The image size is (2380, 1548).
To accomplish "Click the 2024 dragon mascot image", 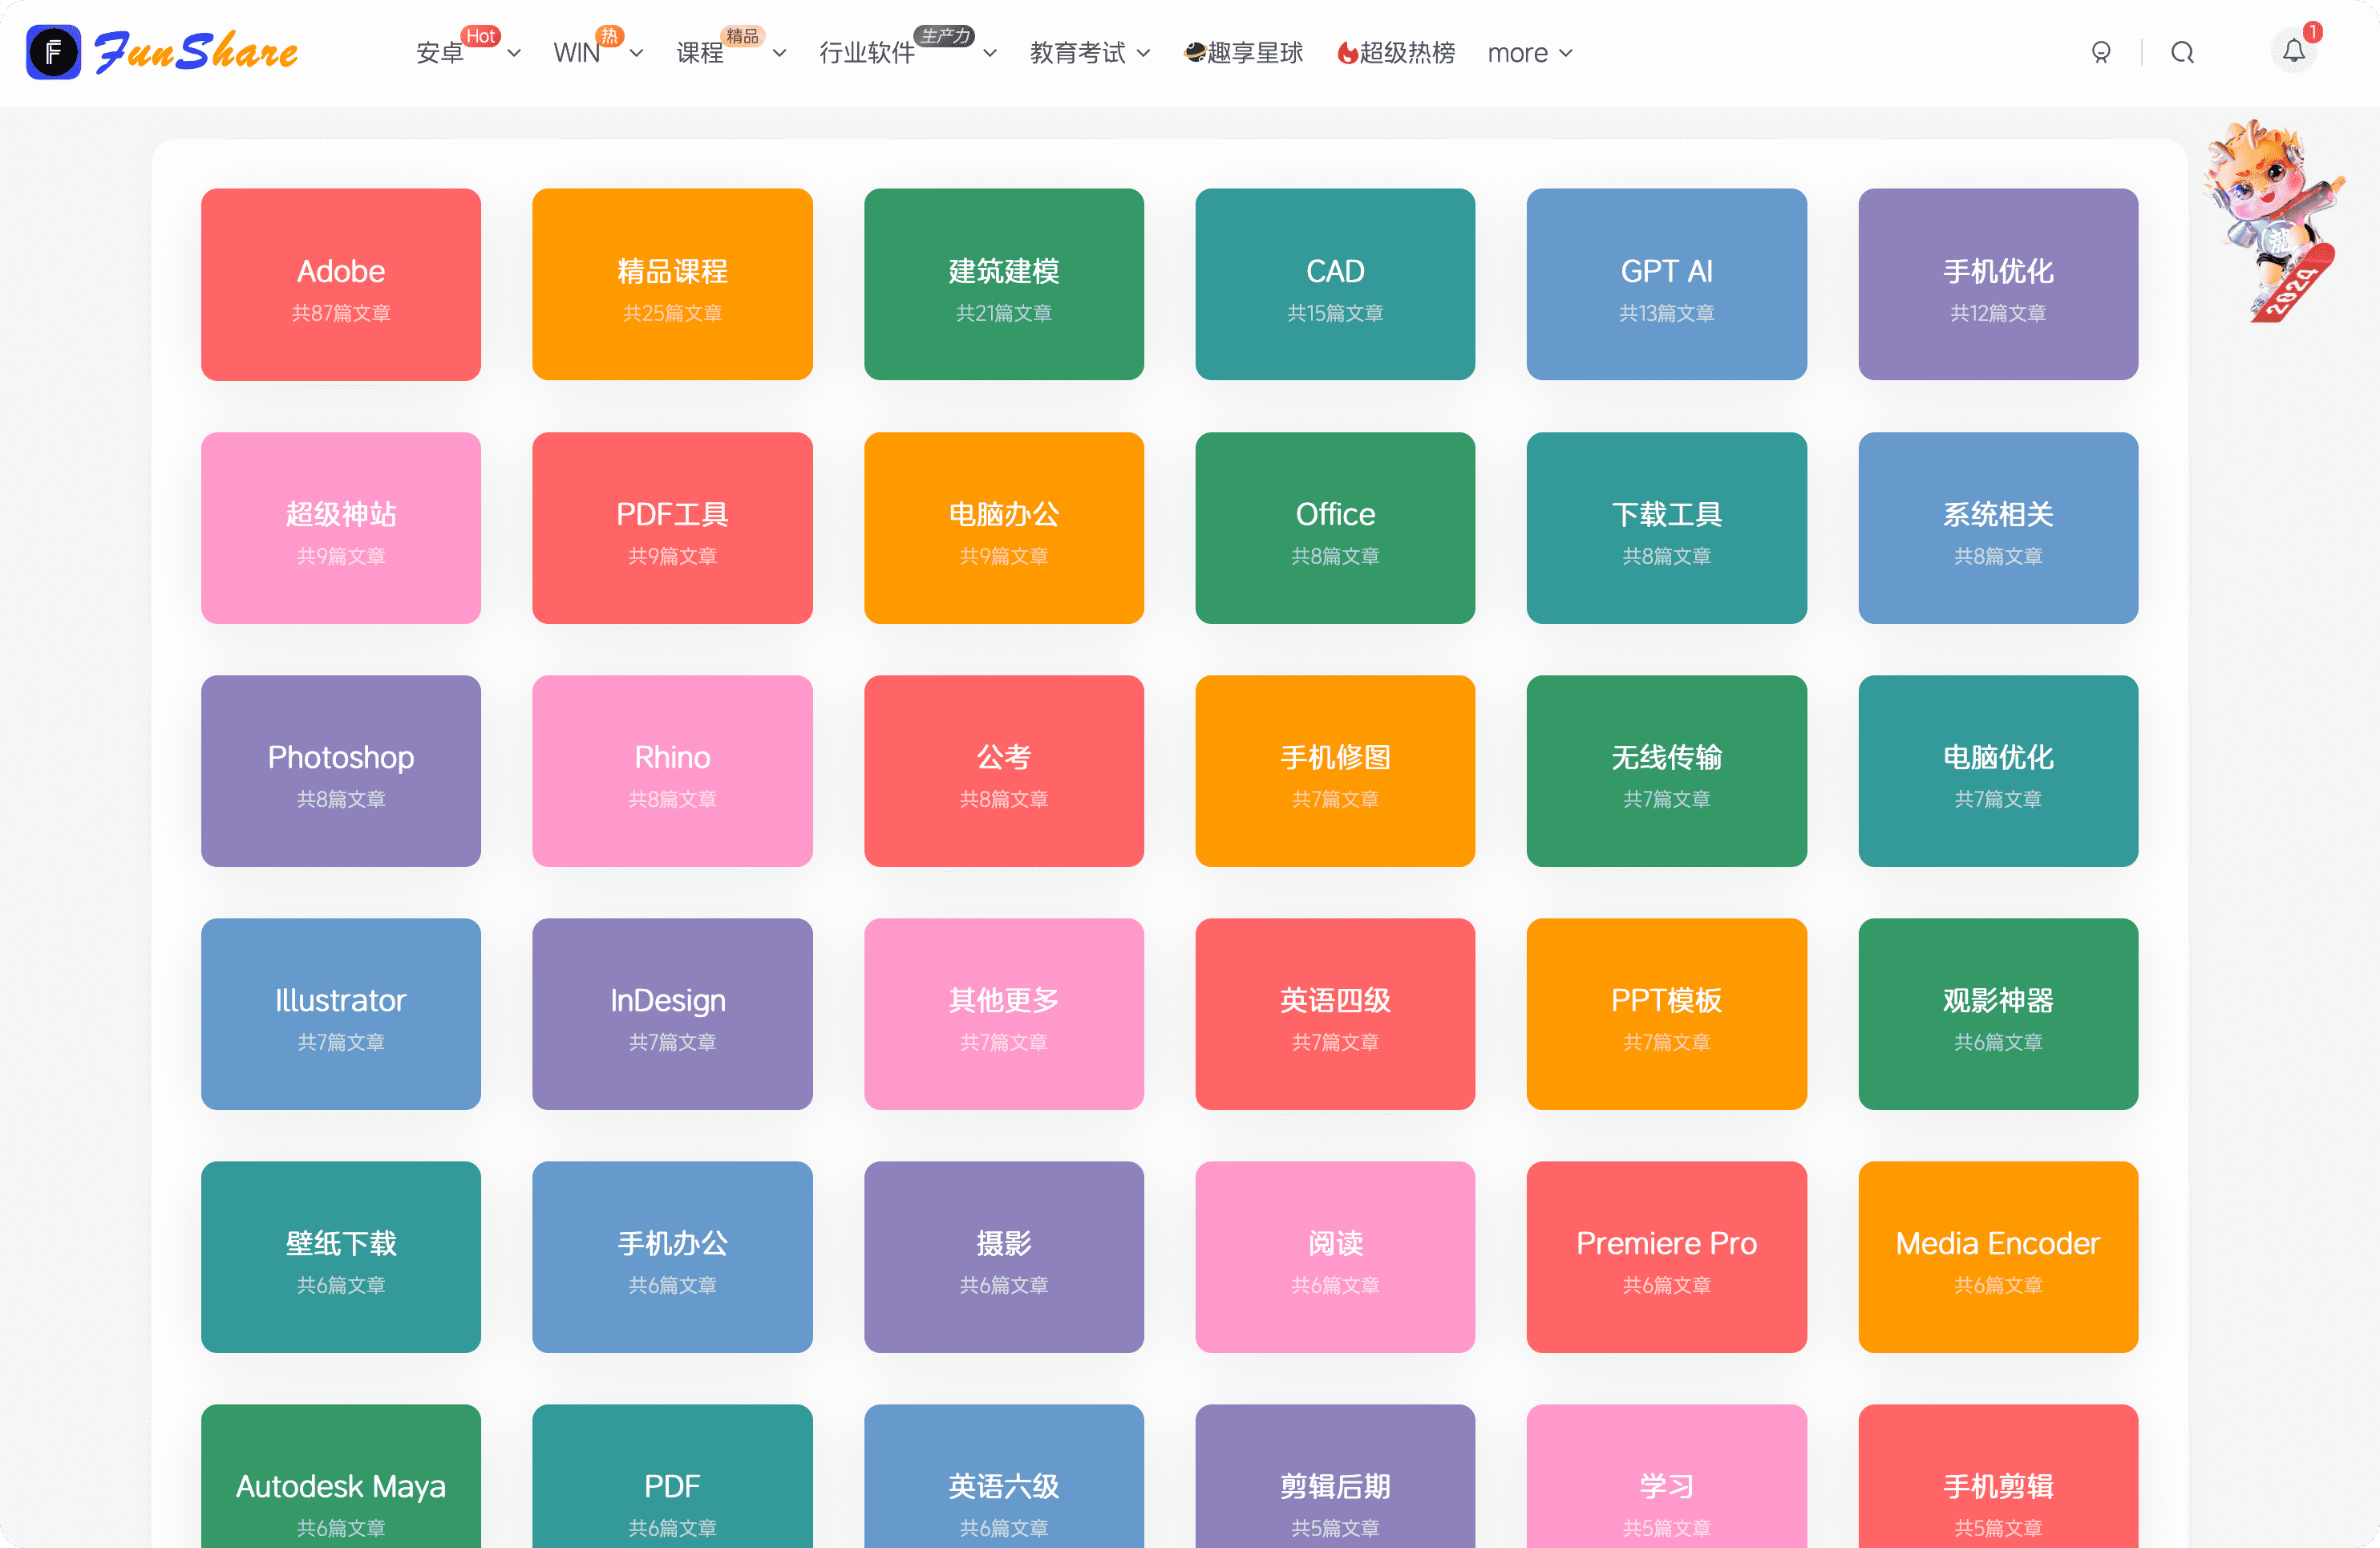I will click(x=2275, y=222).
